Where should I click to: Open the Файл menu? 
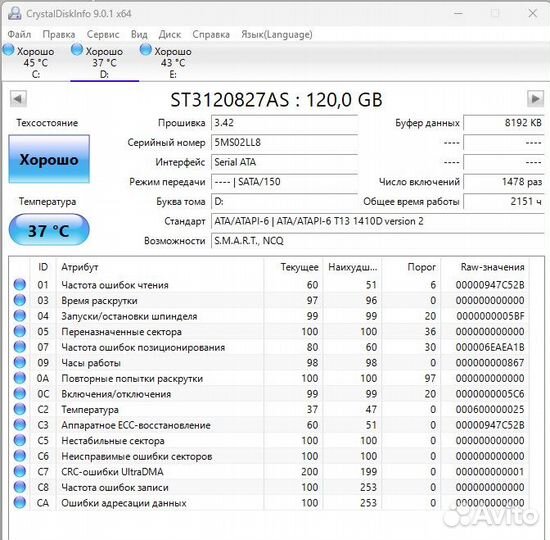(x=19, y=34)
